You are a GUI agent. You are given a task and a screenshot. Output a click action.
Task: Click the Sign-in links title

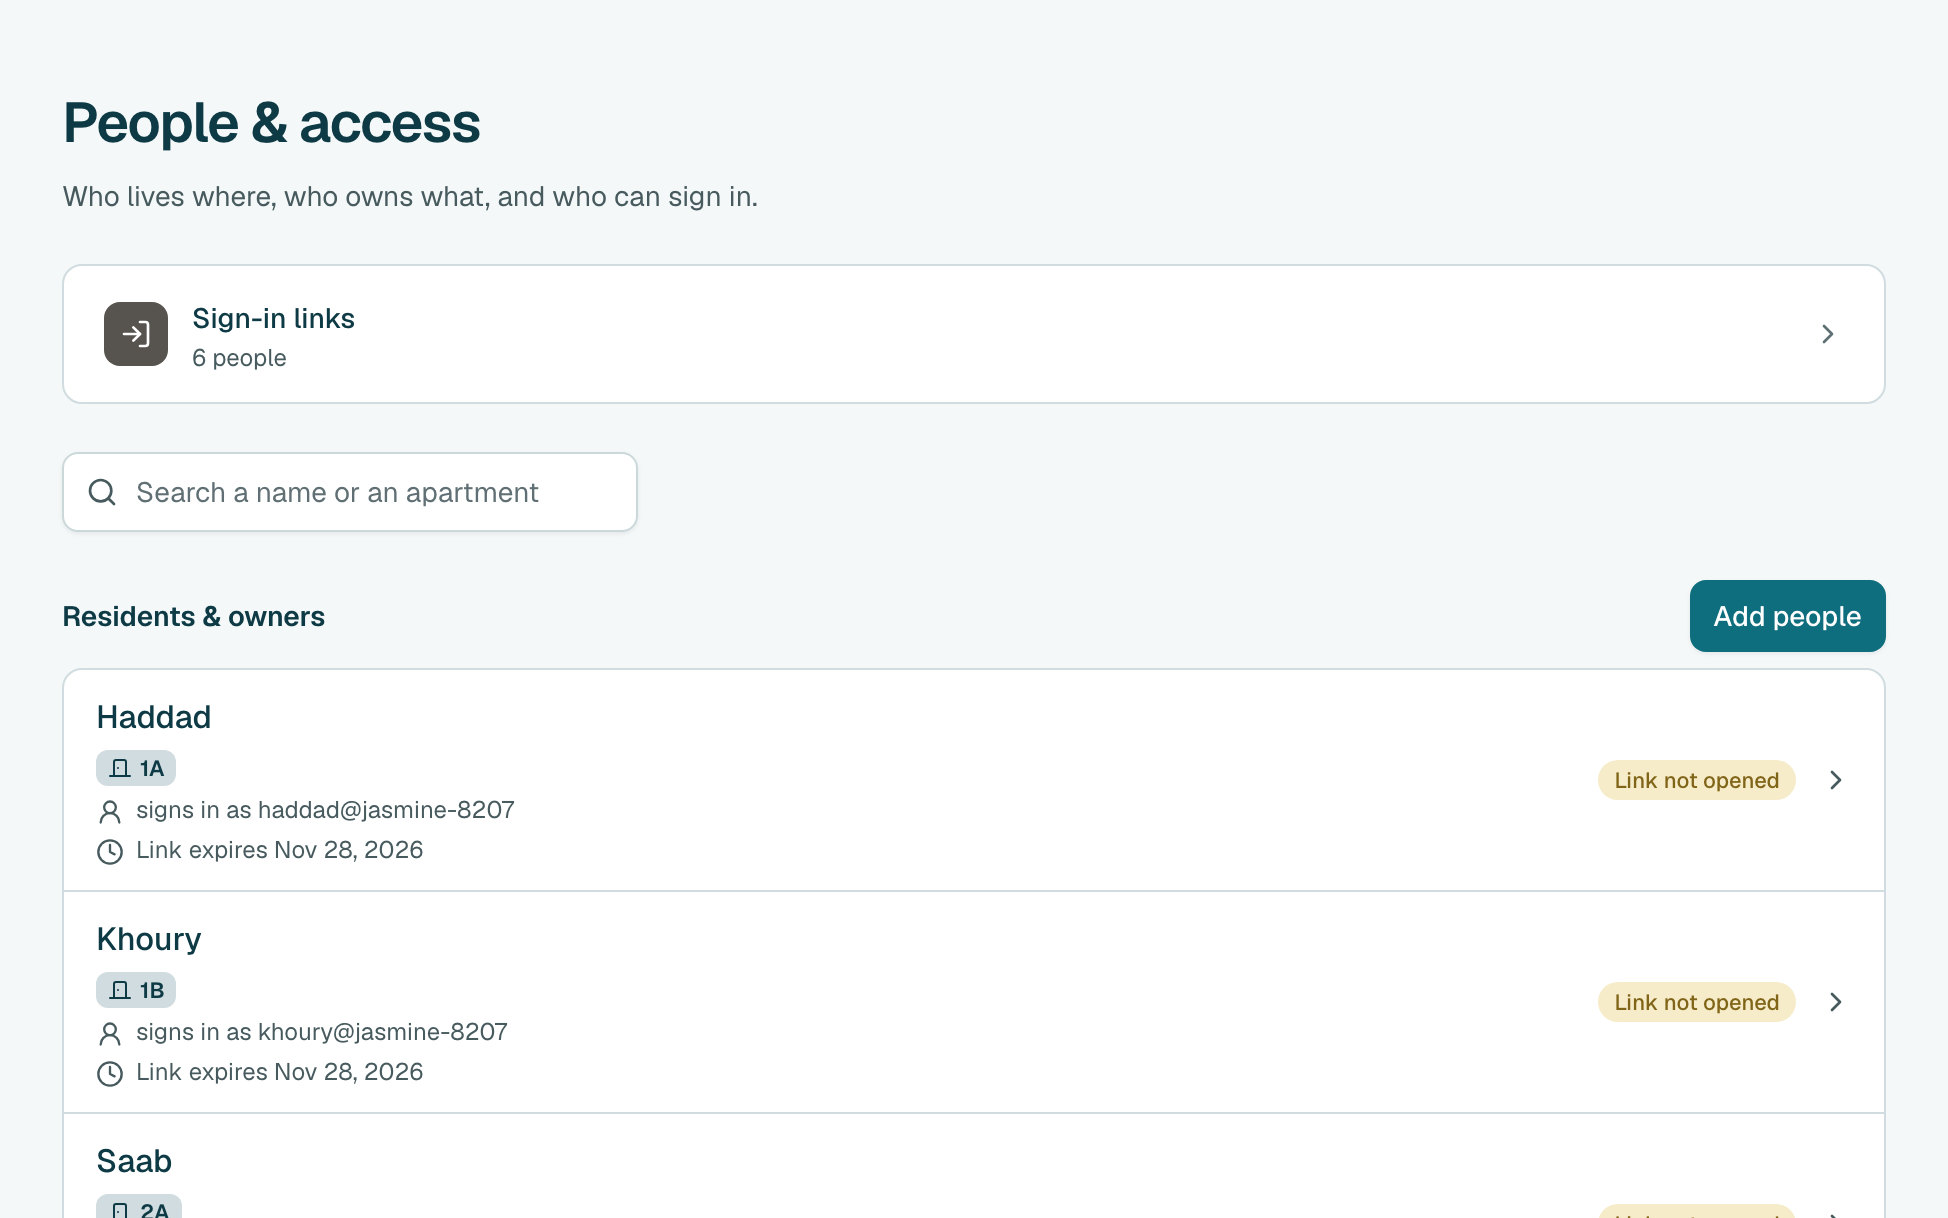click(273, 318)
